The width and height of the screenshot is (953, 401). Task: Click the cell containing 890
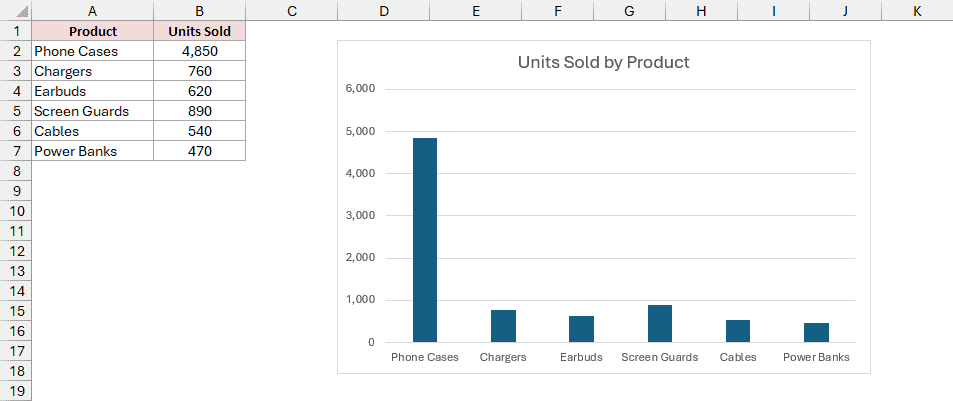point(199,111)
